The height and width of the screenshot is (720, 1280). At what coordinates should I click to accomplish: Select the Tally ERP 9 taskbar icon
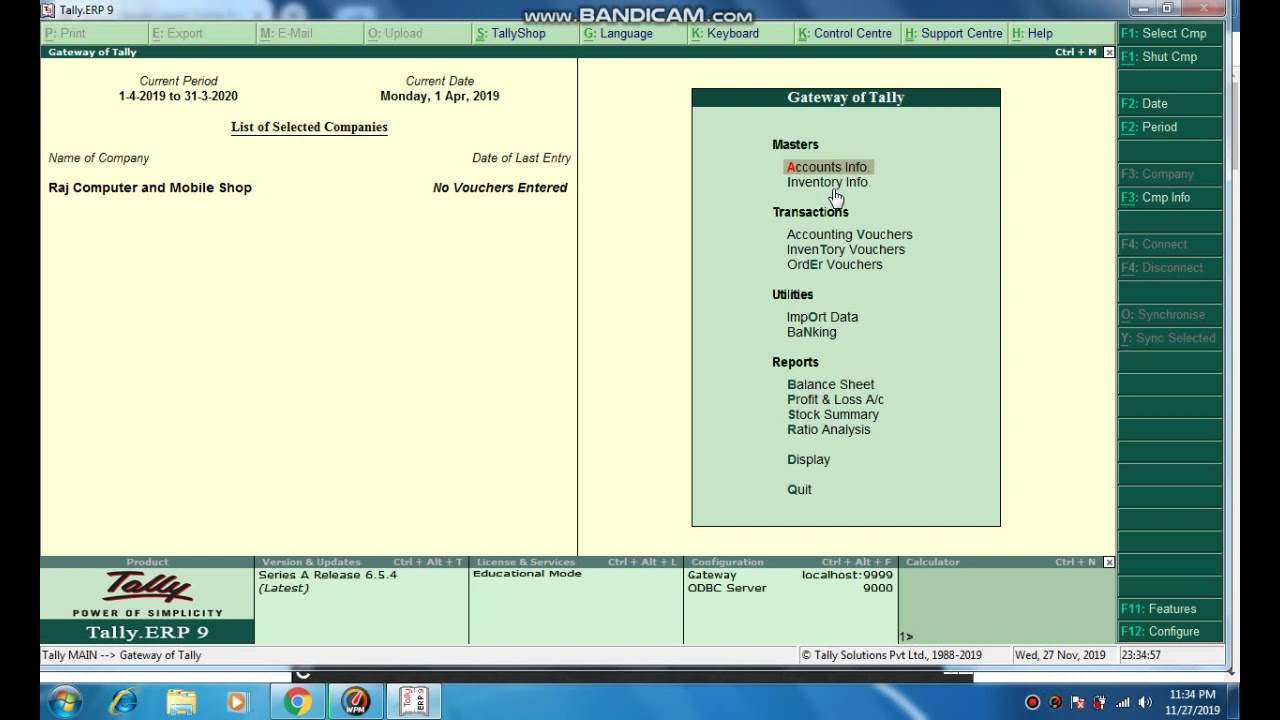tap(414, 702)
